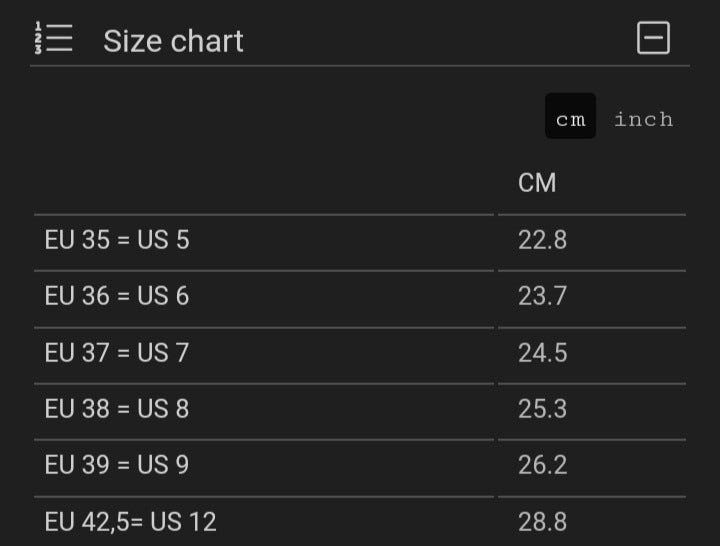Image resolution: width=720 pixels, height=546 pixels.
Task: Click the 23.7 measurement value
Action: [542, 296]
